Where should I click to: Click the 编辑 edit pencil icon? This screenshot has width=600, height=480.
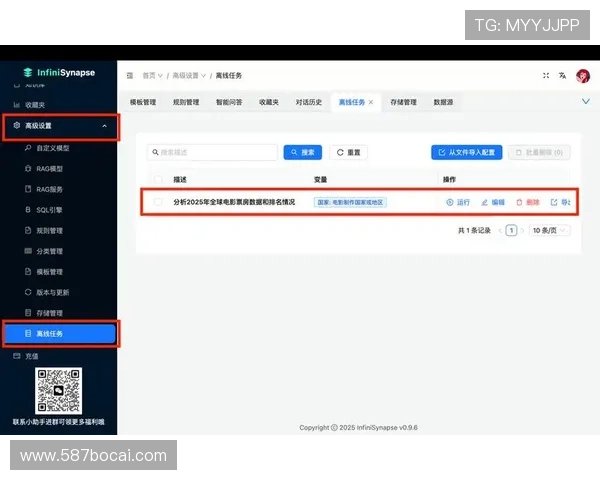coord(484,202)
